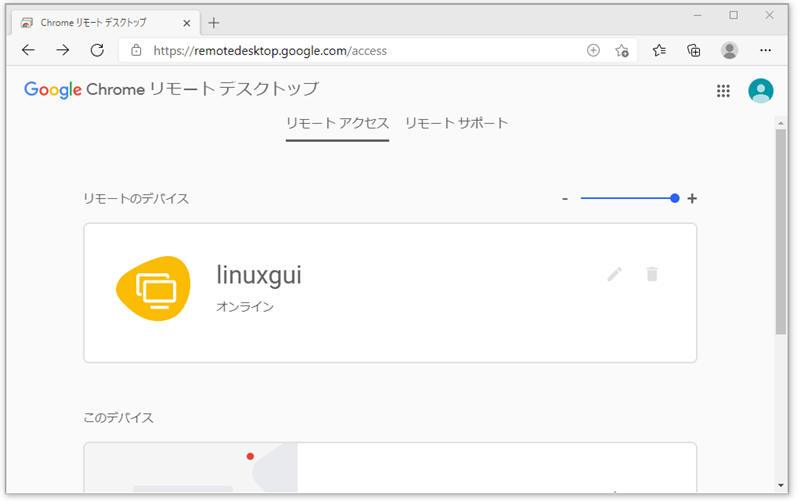Viewport: 800px width, 501px height.
Task: Open the browser settings and more menu
Action: click(765, 50)
